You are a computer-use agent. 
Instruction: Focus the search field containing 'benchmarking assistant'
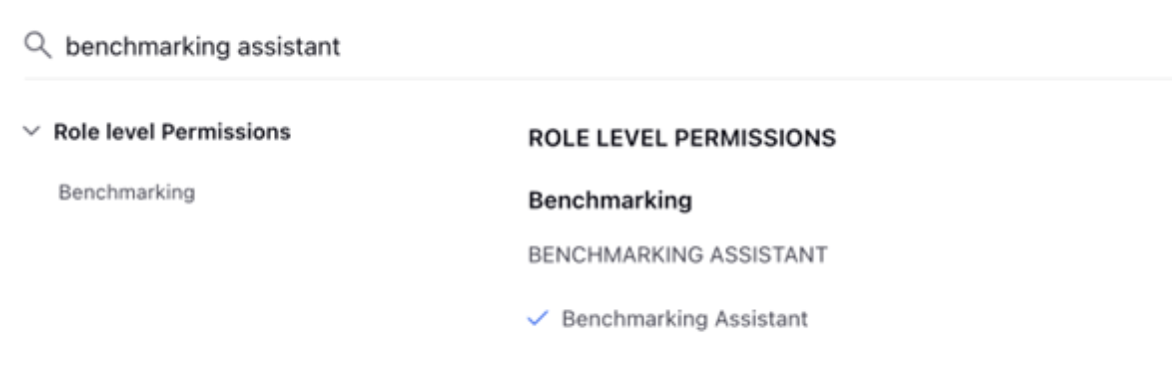598,46
